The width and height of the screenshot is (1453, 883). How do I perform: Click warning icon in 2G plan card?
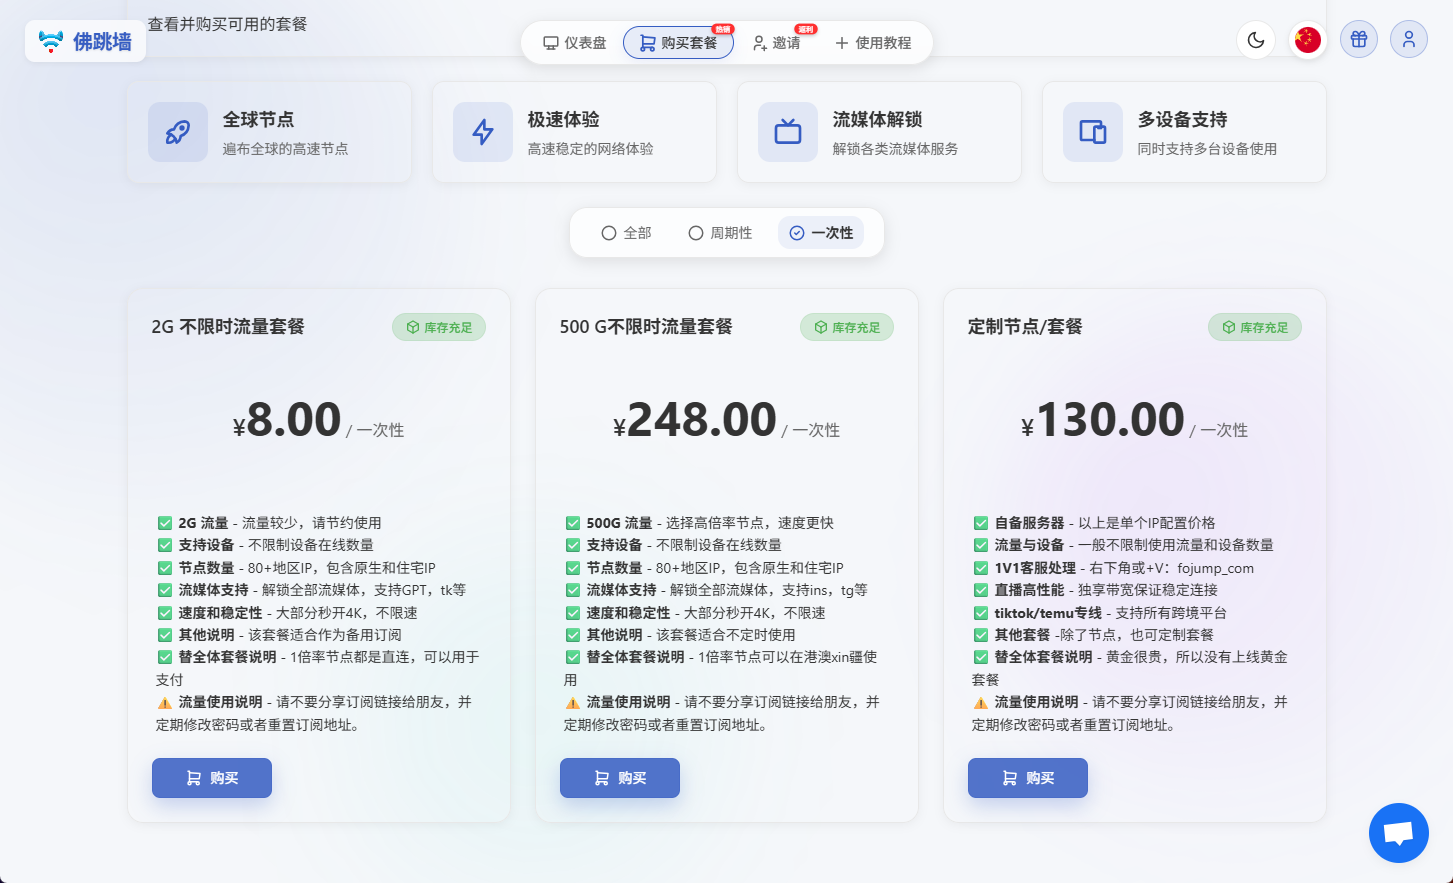(165, 703)
